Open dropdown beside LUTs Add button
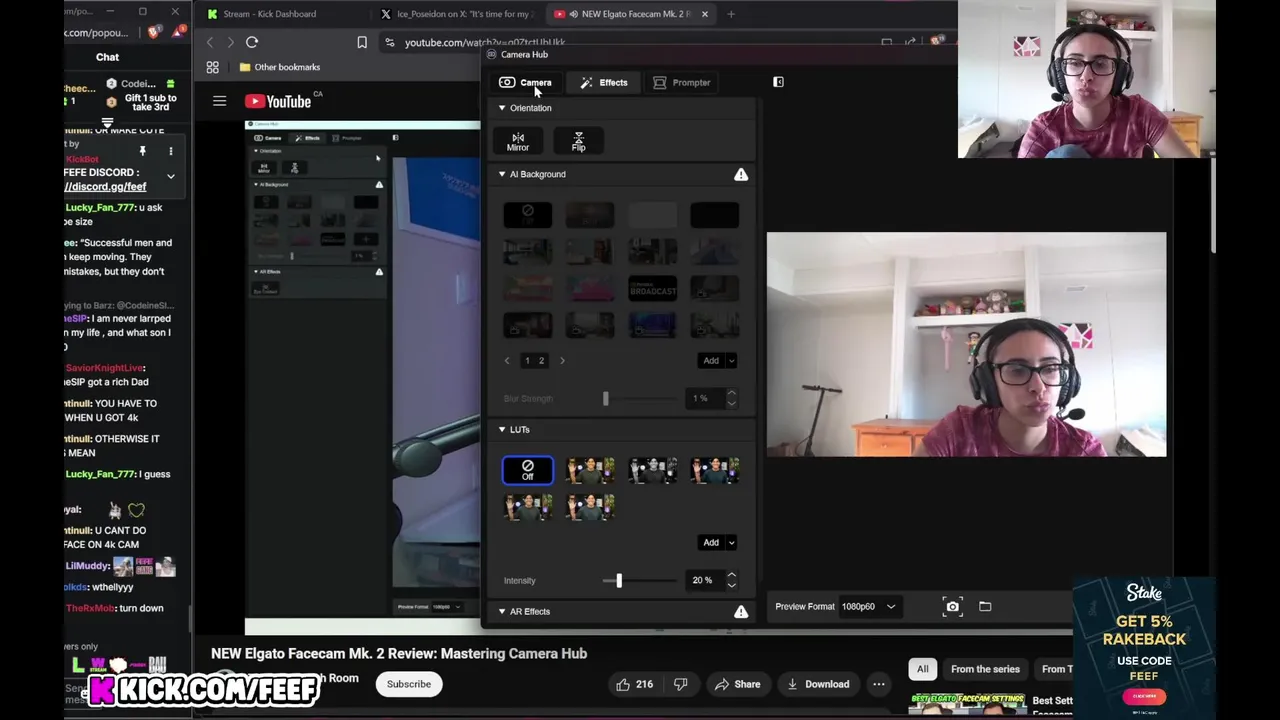Image resolution: width=1280 pixels, height=720 pixels. (731, 543)
